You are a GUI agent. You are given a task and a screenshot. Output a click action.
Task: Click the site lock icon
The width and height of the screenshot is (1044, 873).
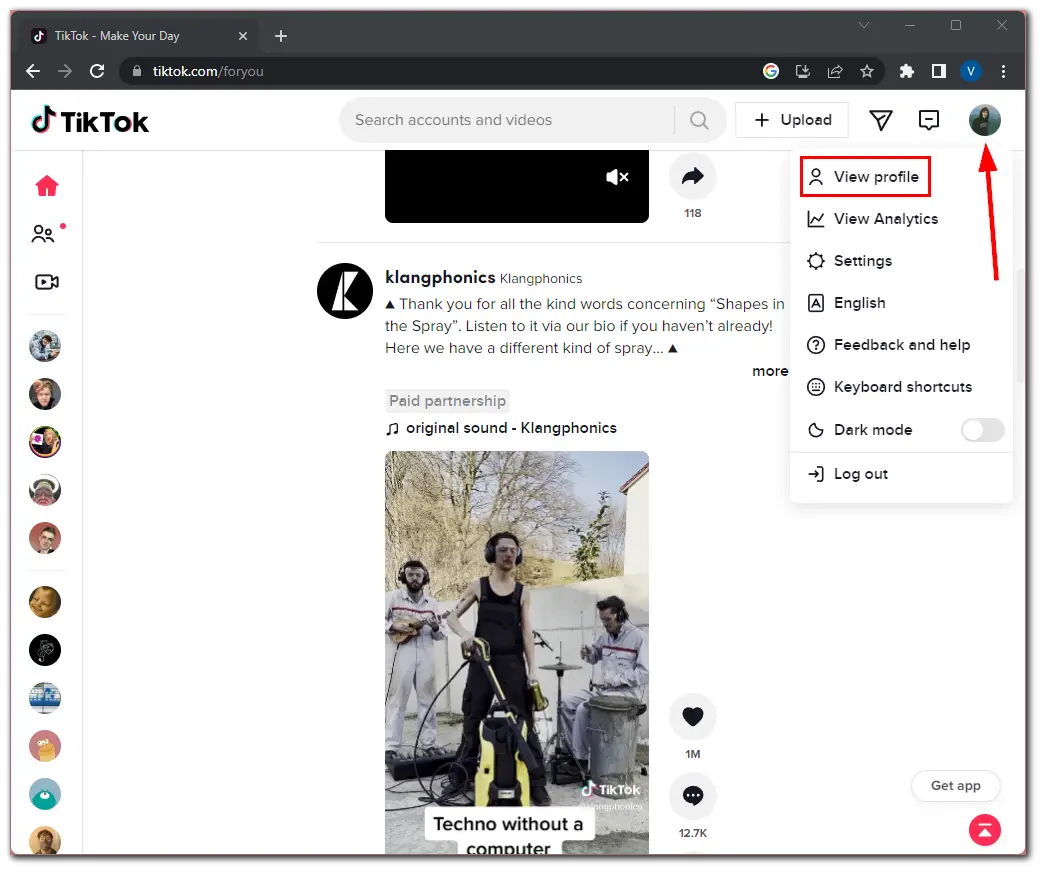137,71
